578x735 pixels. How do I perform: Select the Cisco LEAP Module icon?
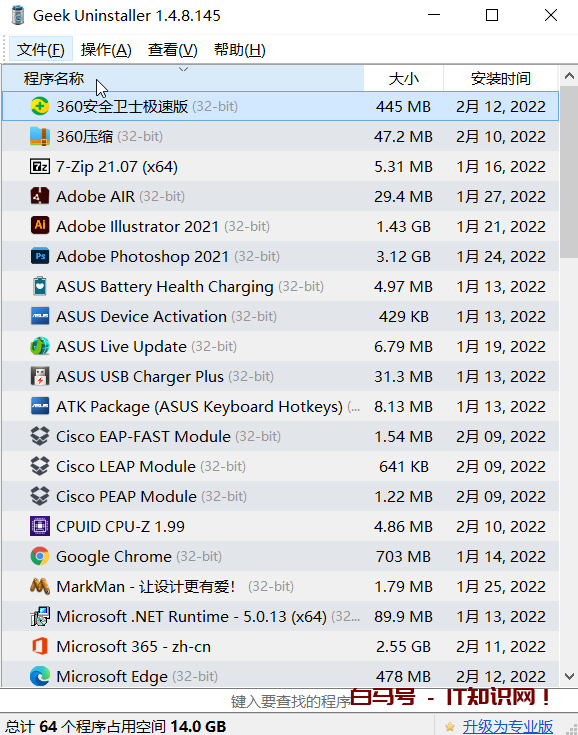pos(40,466)
